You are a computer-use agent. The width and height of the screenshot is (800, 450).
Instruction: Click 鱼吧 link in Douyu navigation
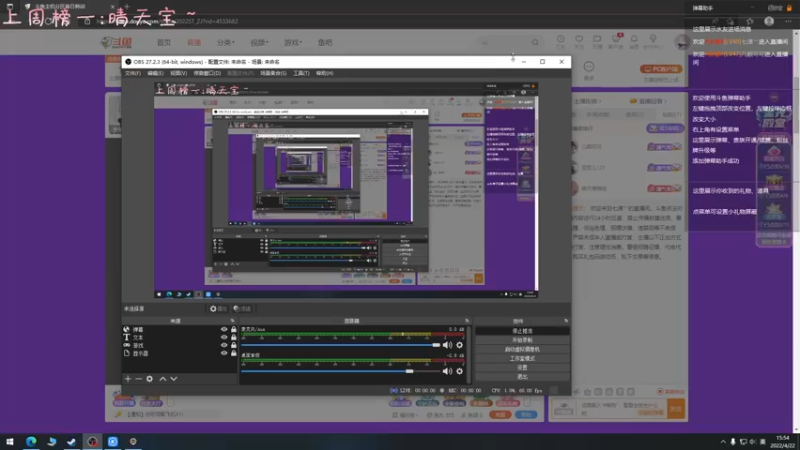[325, 42]
